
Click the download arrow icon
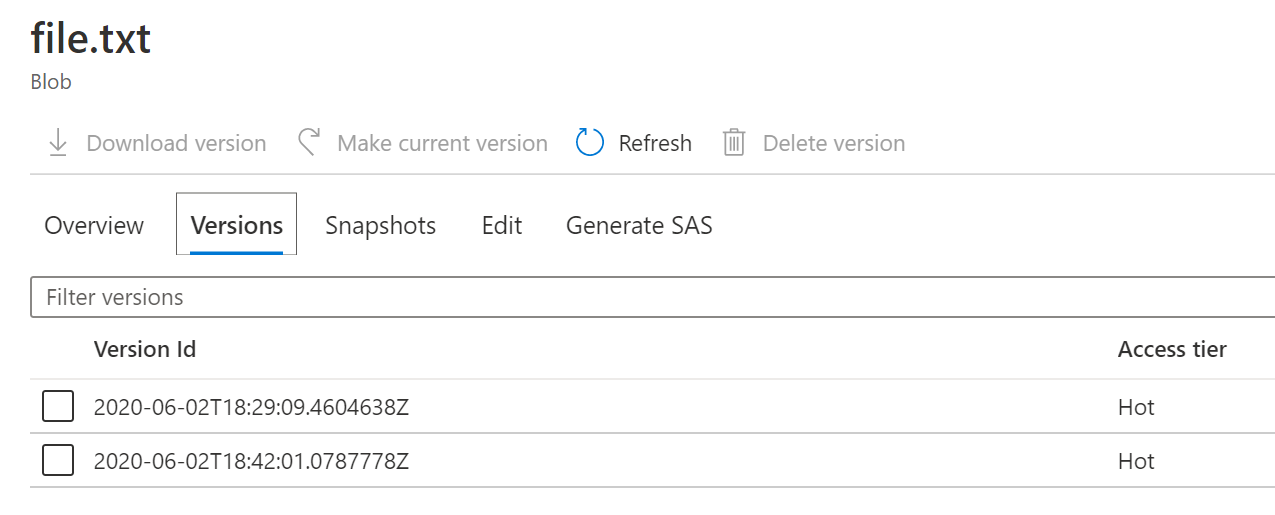(58, 143)
